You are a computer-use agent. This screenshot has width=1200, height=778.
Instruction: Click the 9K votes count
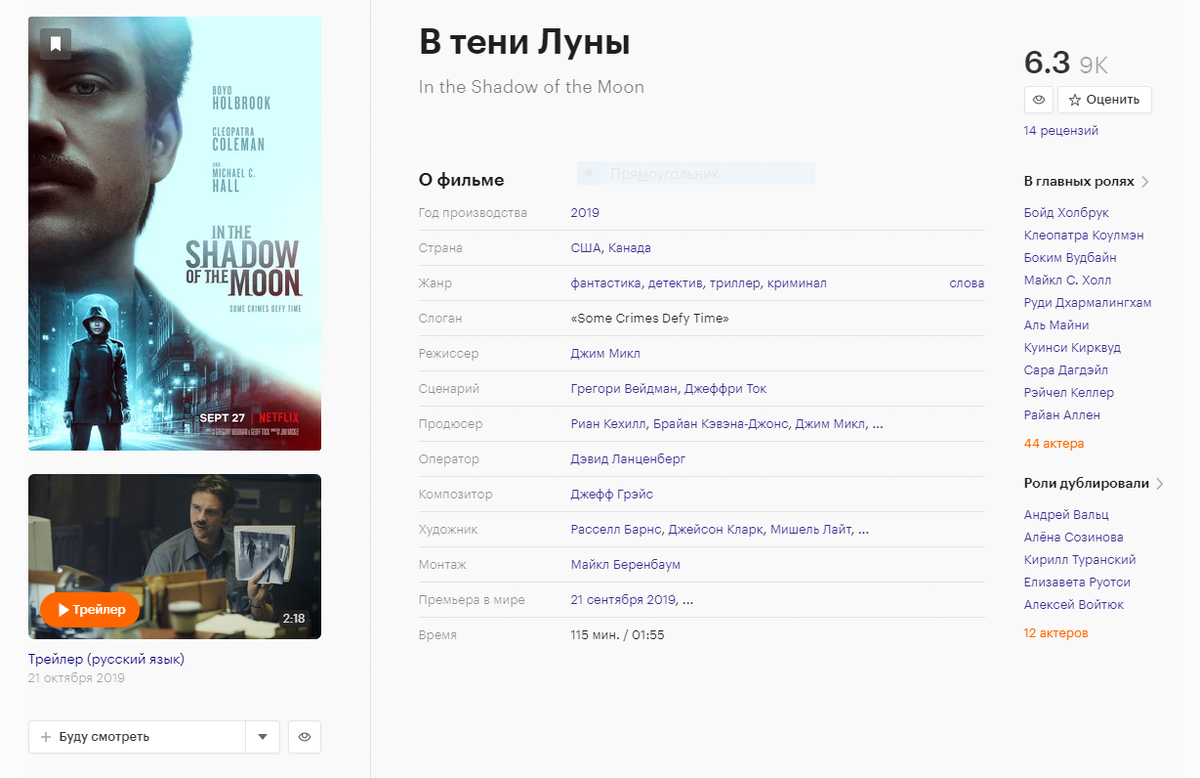[x=1093, y=66]
